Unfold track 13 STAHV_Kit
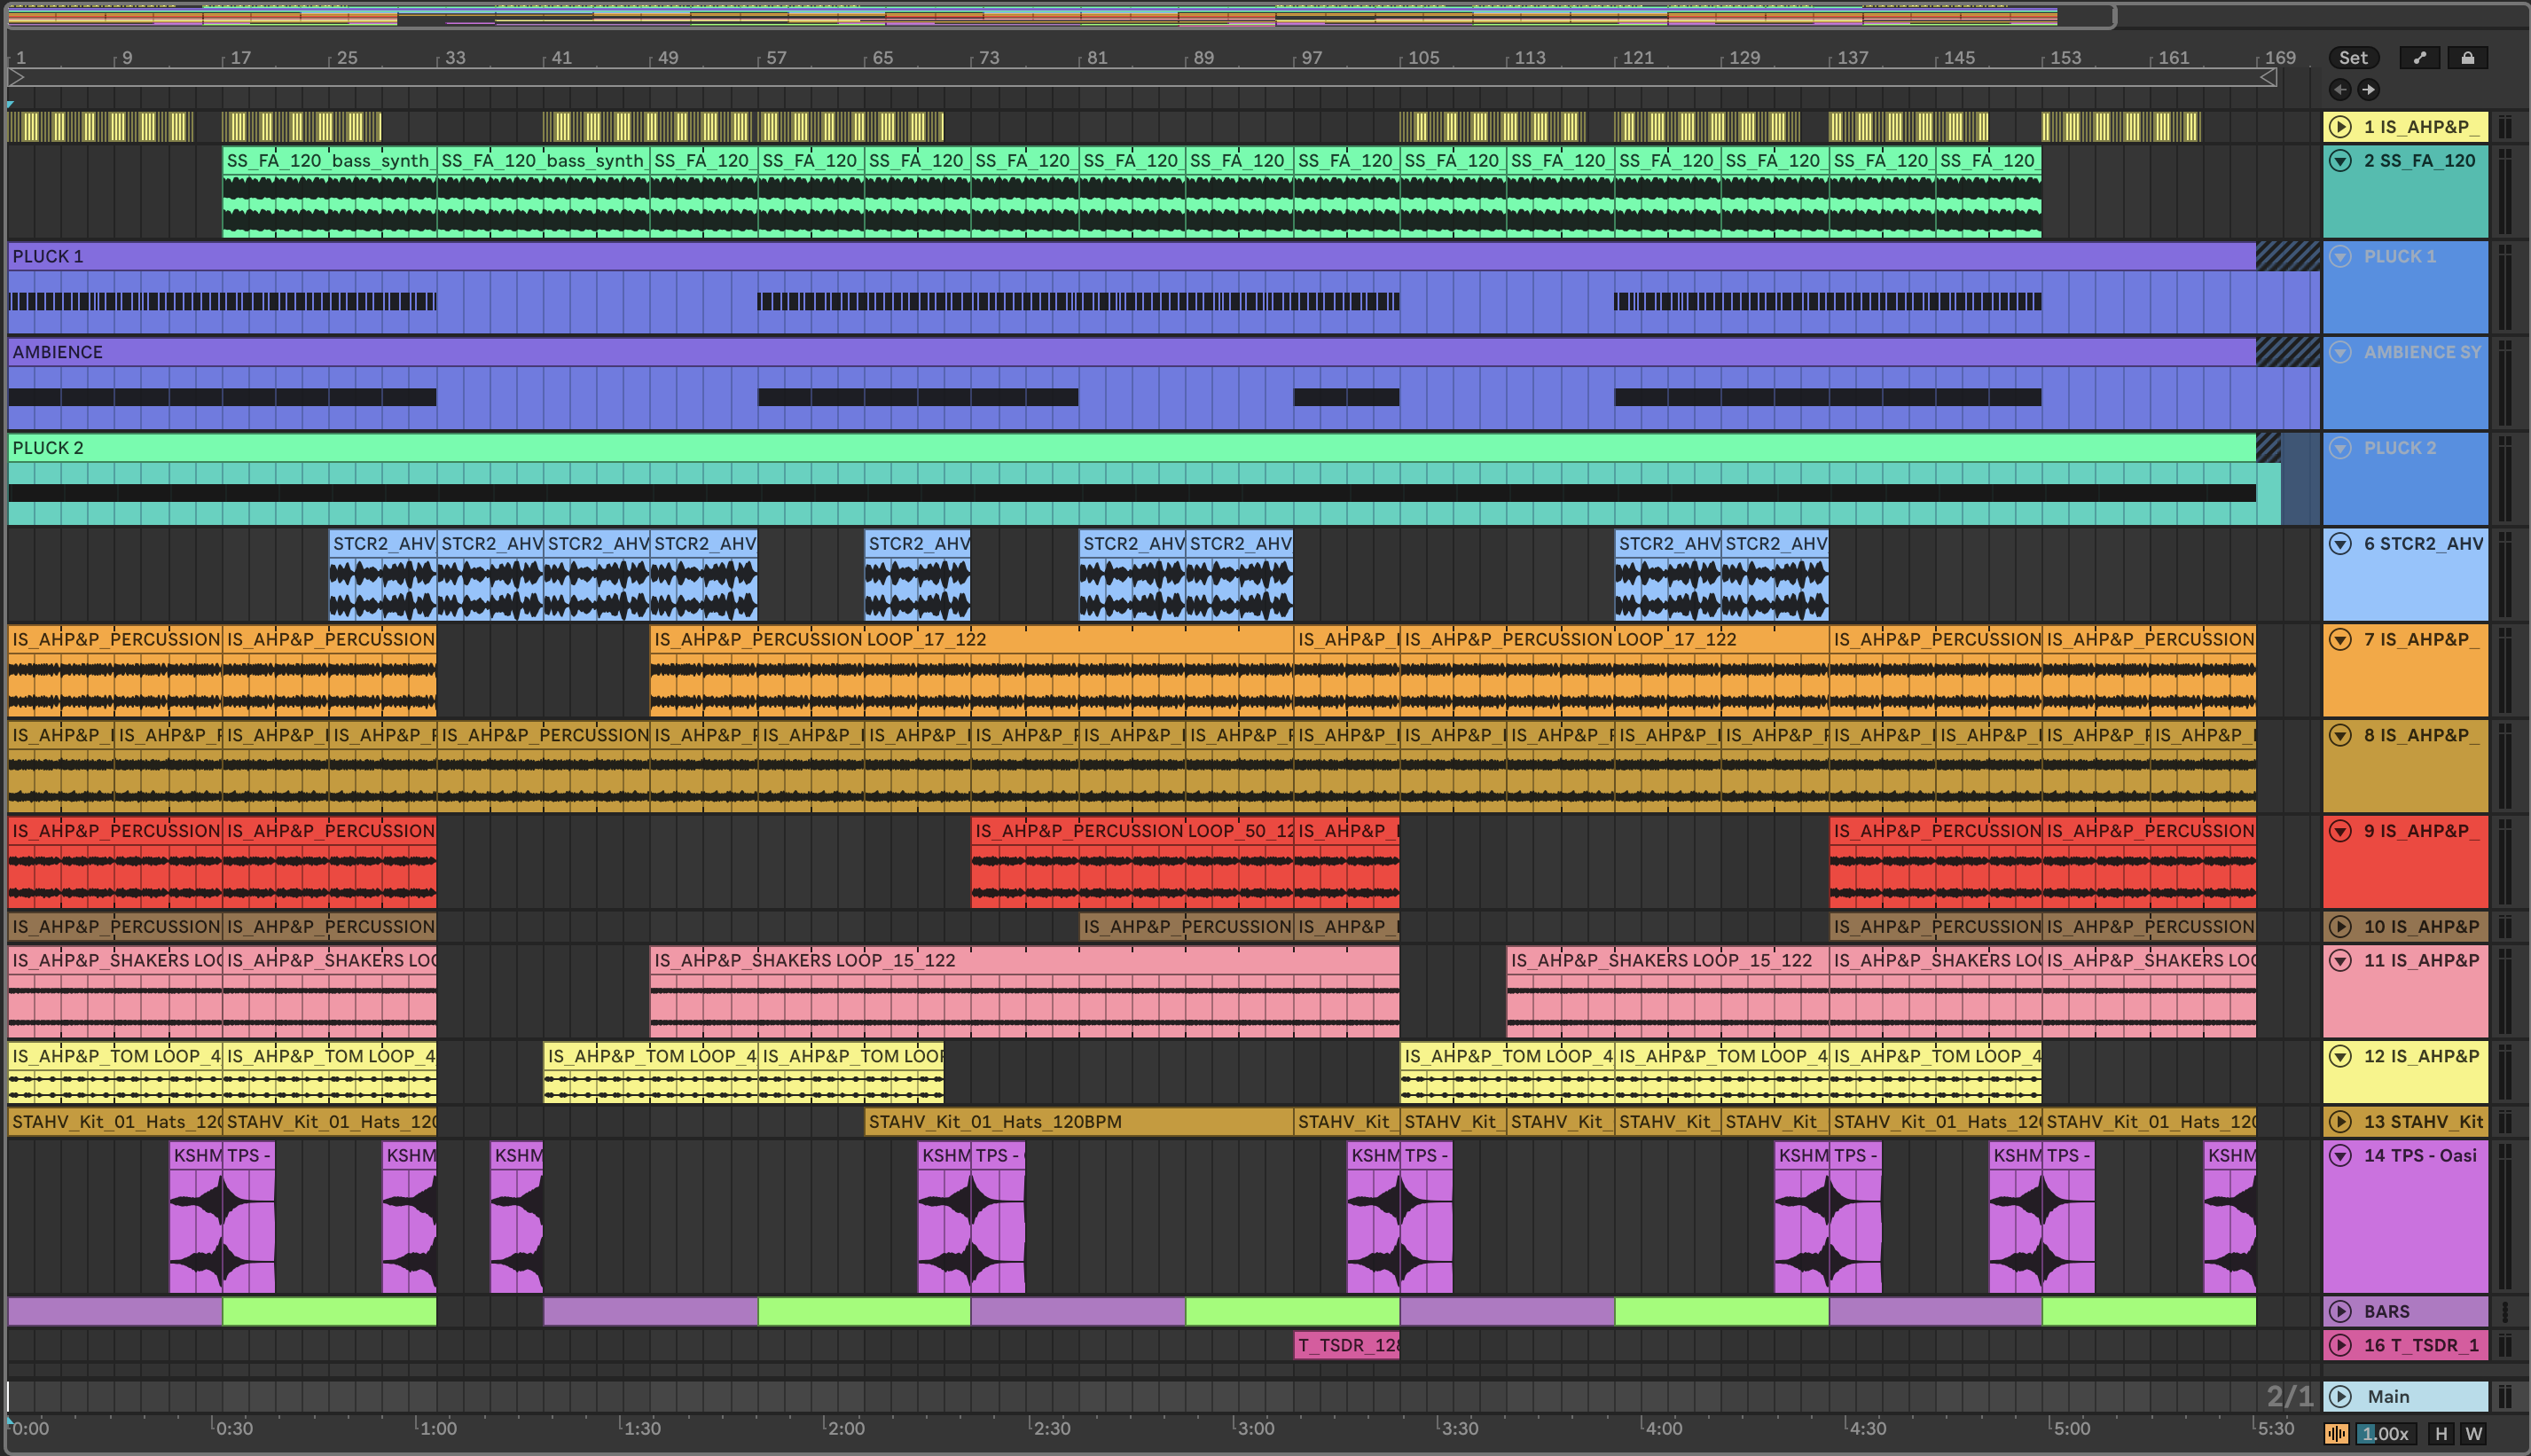Screen dimensions: 2531x1456 2340,1122
